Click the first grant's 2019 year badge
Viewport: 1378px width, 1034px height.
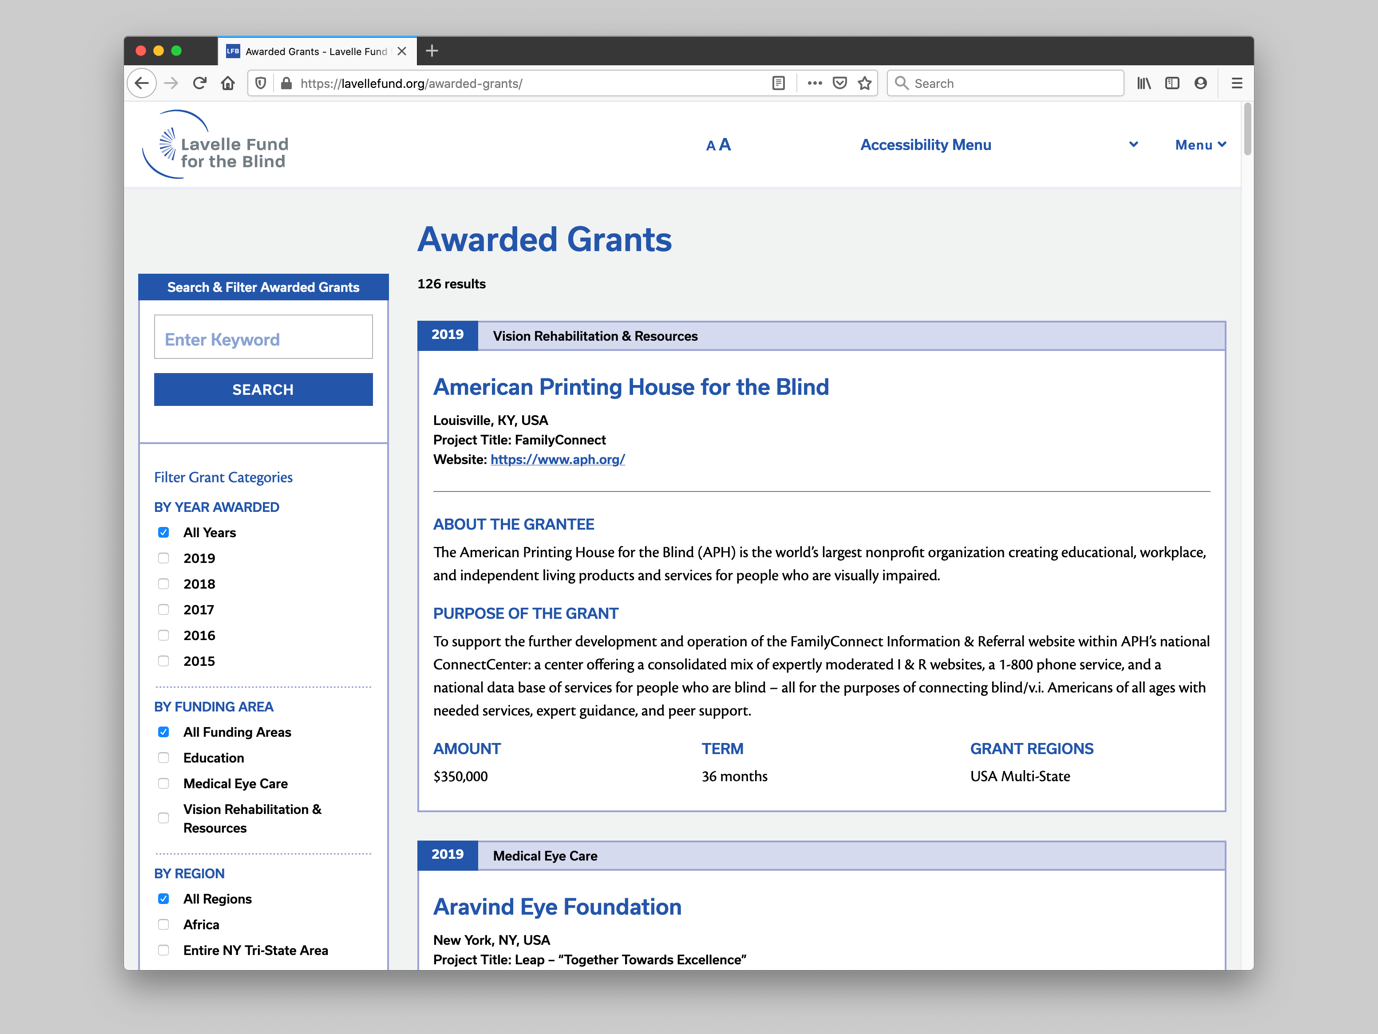(x=447, y=336)
